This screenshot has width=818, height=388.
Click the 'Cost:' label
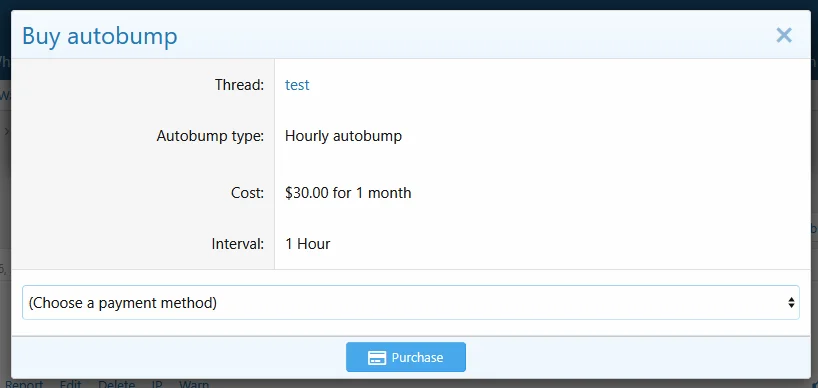click(x=247, y=193)
